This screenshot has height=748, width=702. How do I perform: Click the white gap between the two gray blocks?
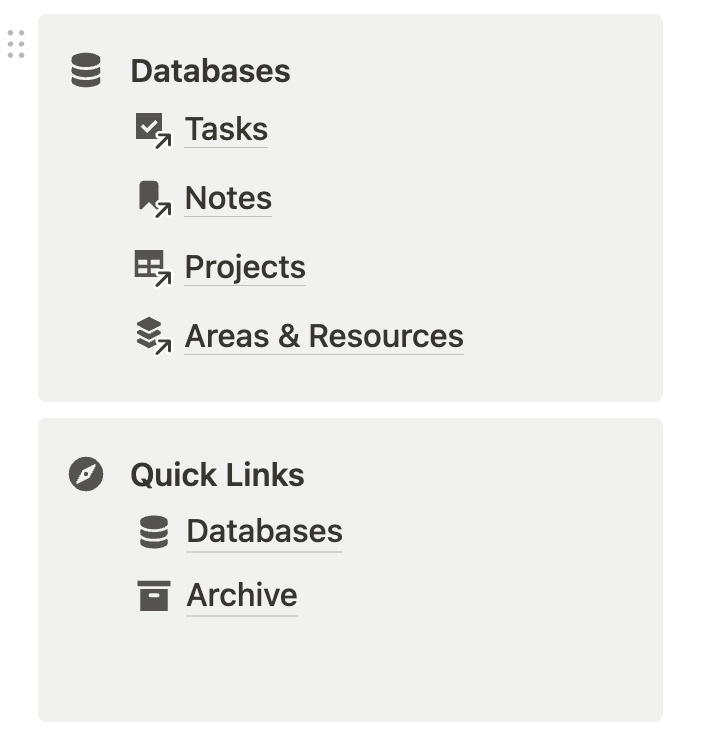tap(350, 410)
